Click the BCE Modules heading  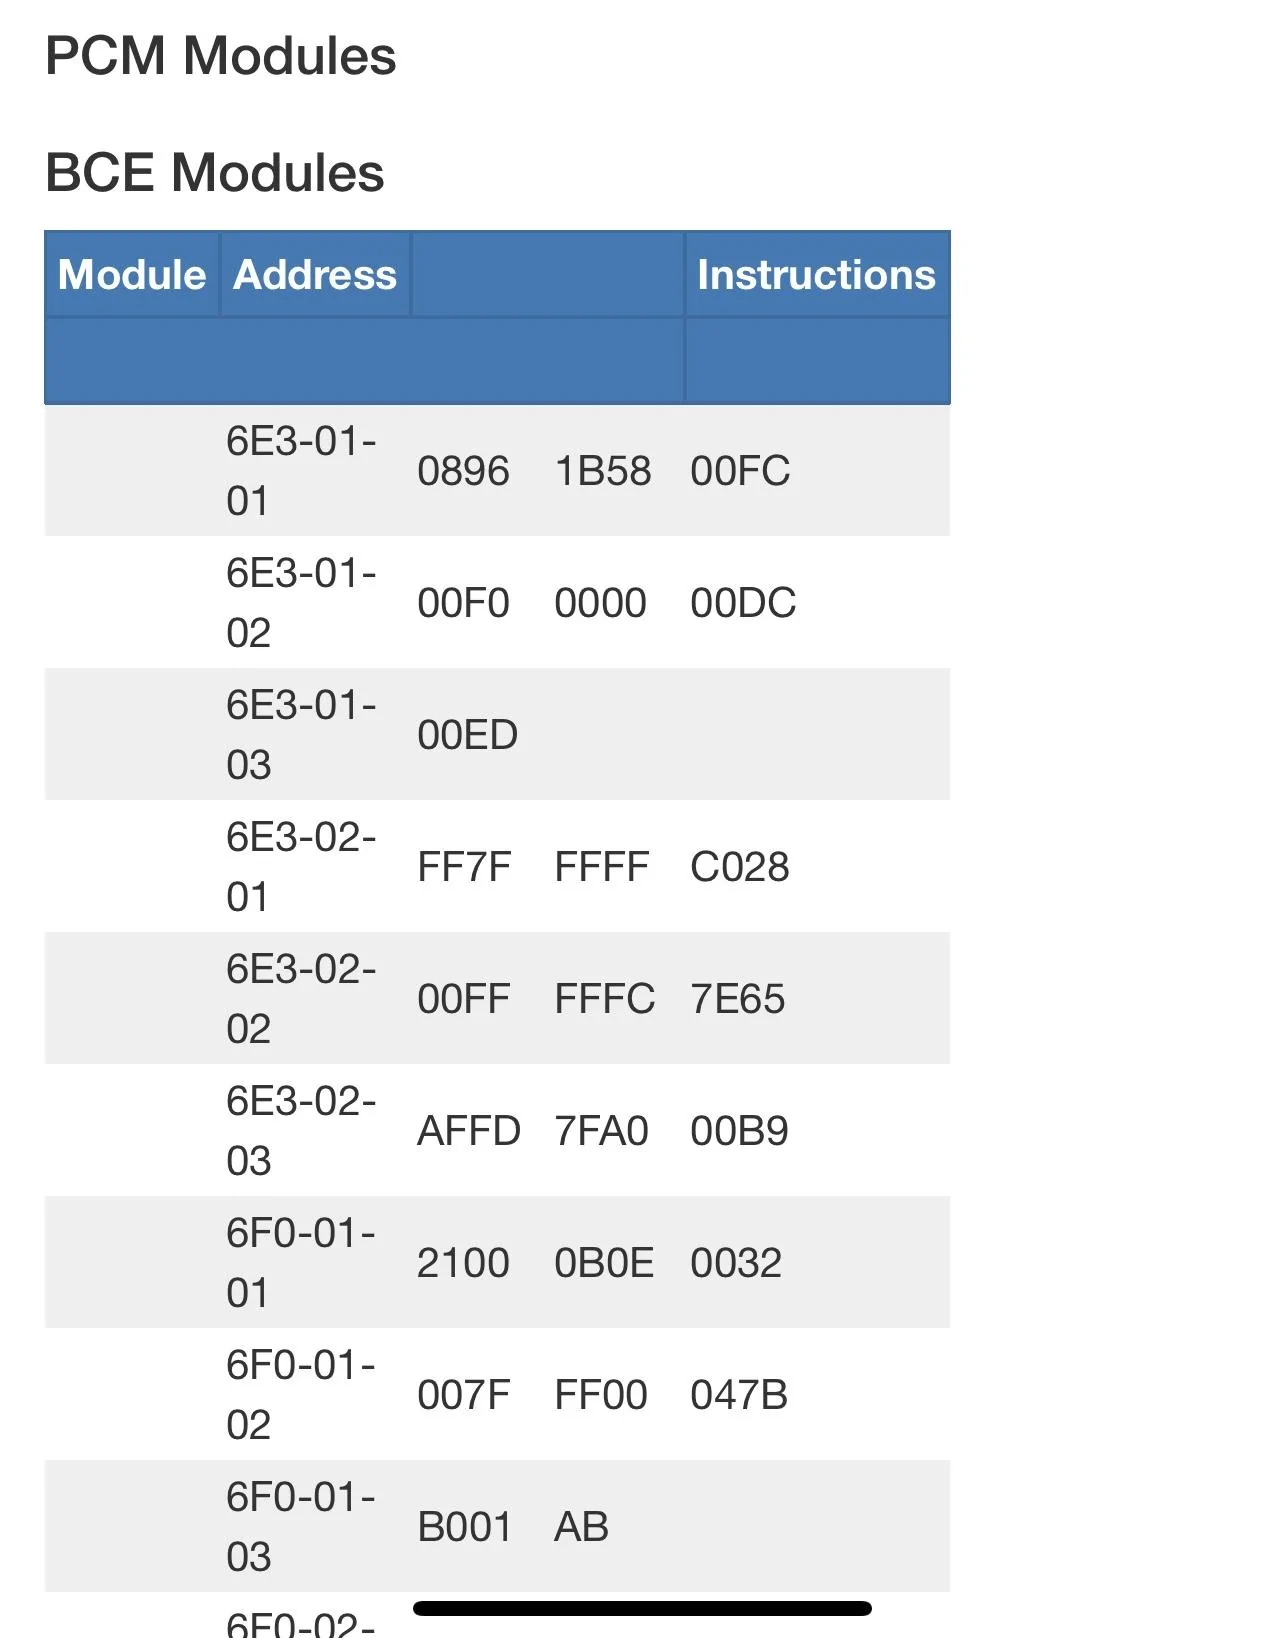point(215,172)
